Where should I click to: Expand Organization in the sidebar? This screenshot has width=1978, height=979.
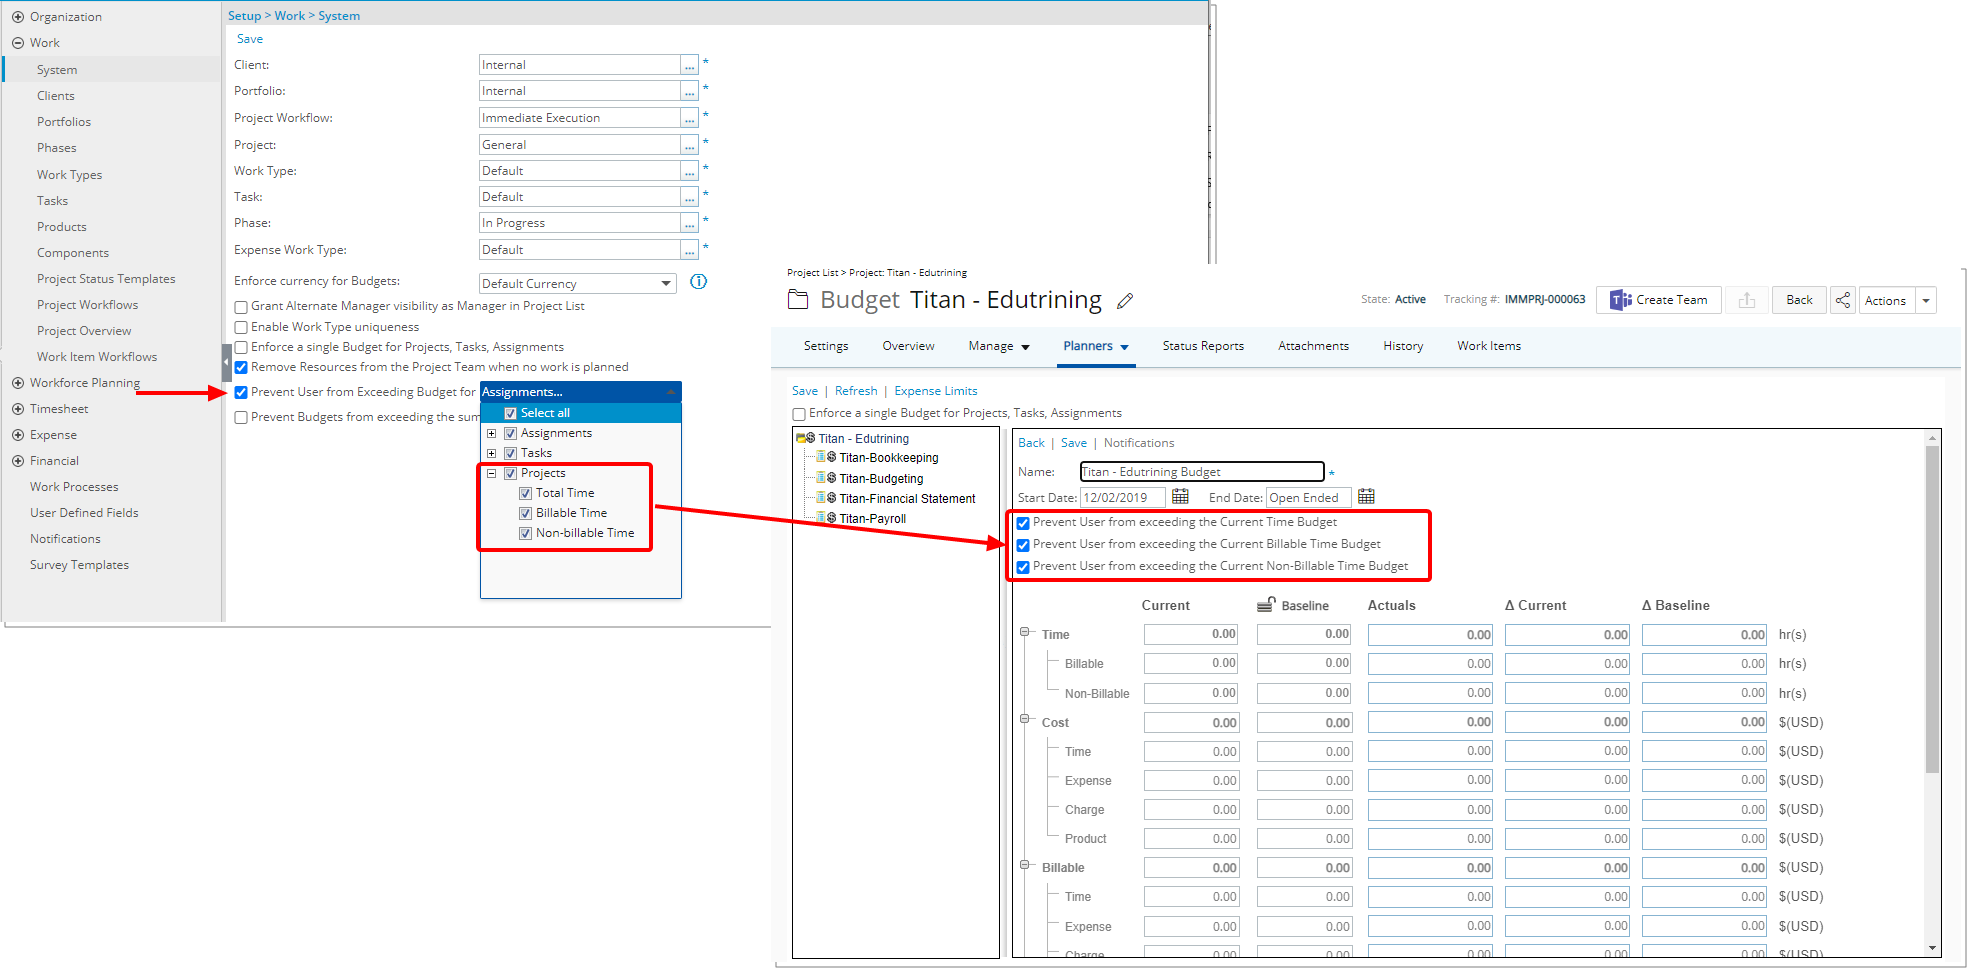(x=18, y=17)
